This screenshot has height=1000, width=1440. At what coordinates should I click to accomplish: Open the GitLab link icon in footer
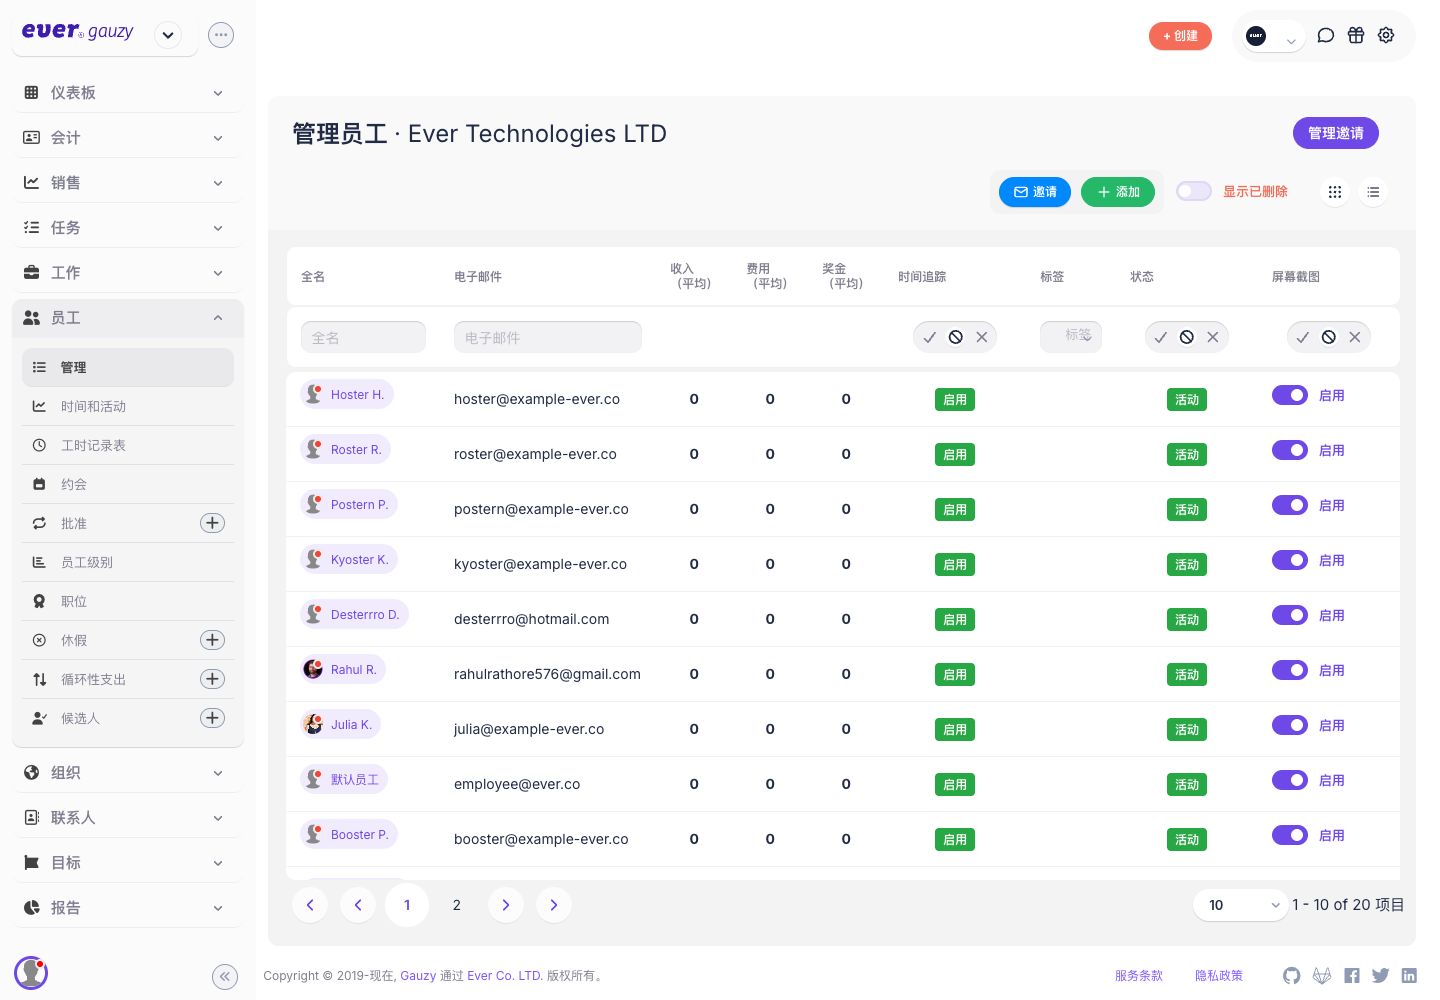click(x=1322, y=976)
